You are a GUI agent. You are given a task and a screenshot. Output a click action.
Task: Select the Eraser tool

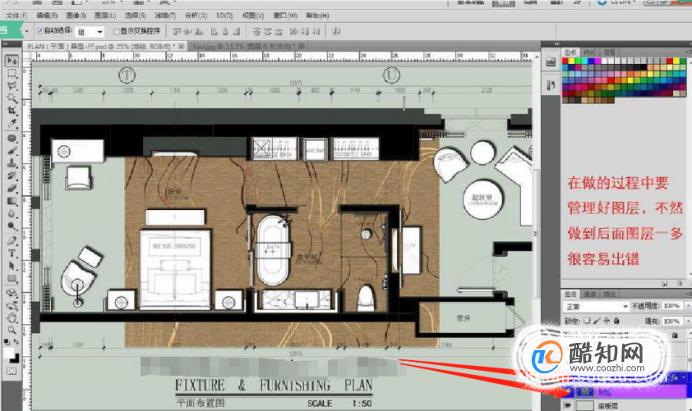click(x=11, y=189)
